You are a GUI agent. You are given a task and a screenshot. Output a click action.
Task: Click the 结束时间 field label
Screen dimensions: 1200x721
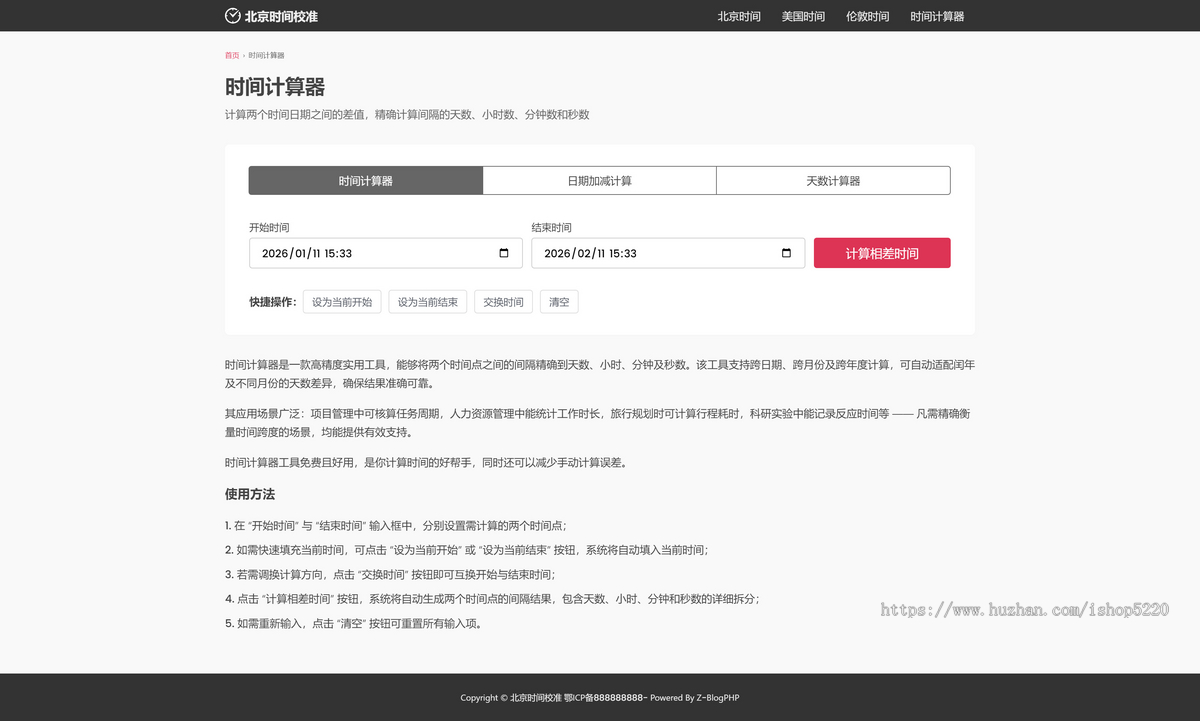[551, 228]
